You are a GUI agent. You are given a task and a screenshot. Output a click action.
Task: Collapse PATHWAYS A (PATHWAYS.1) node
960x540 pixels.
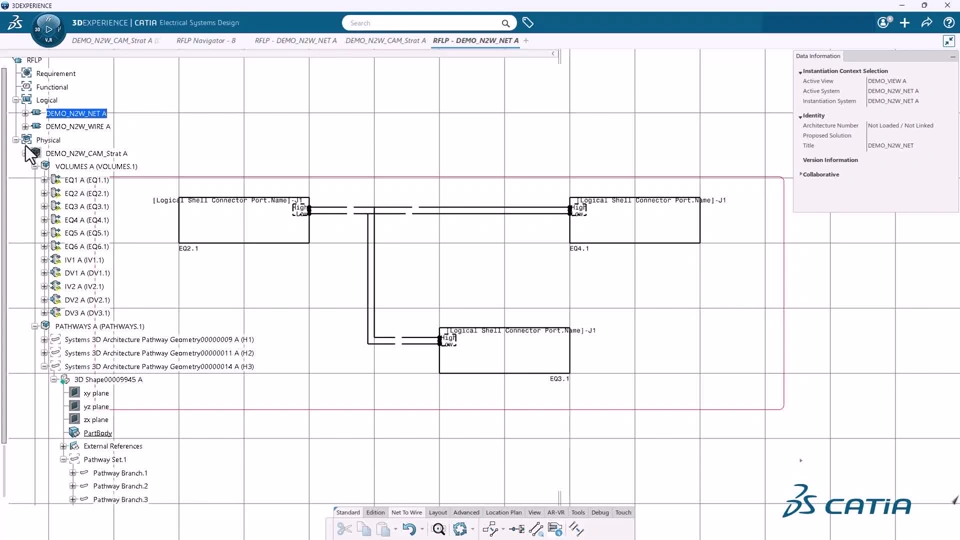coord(35,326)
